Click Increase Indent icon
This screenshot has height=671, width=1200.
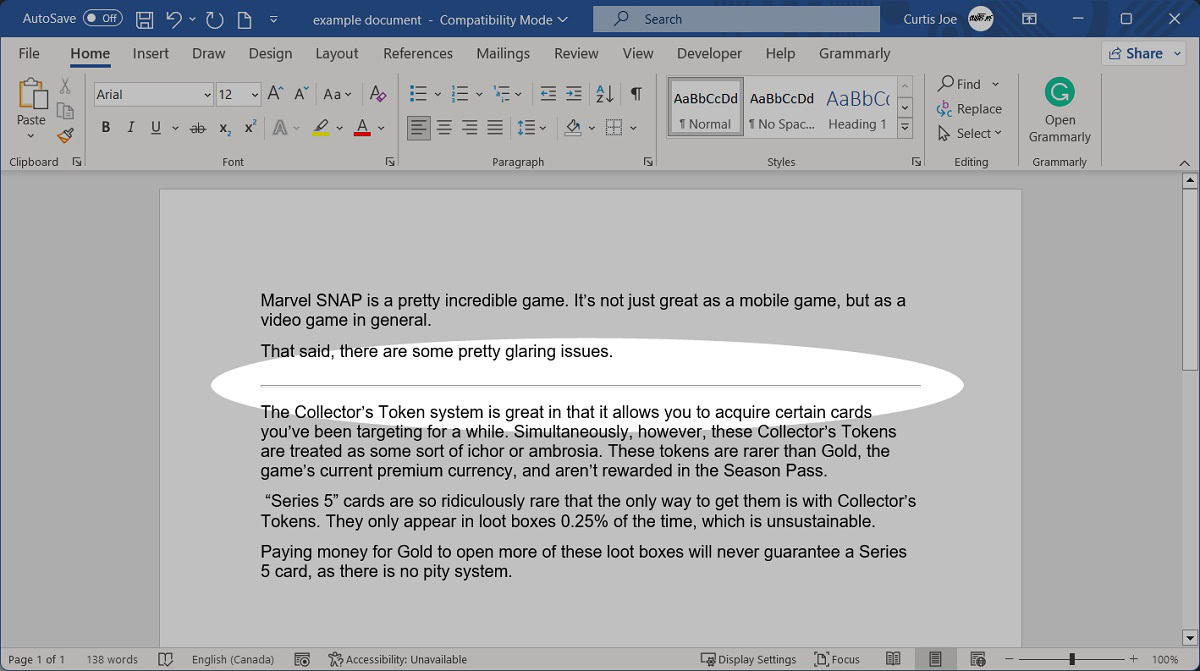pyautogui.click(x=573, y=94)
